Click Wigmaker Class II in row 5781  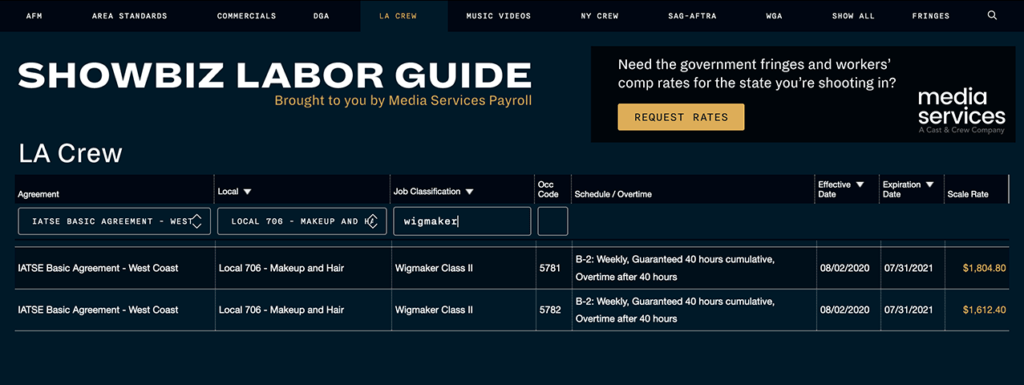pyautogui.click(x=434, y=268)
